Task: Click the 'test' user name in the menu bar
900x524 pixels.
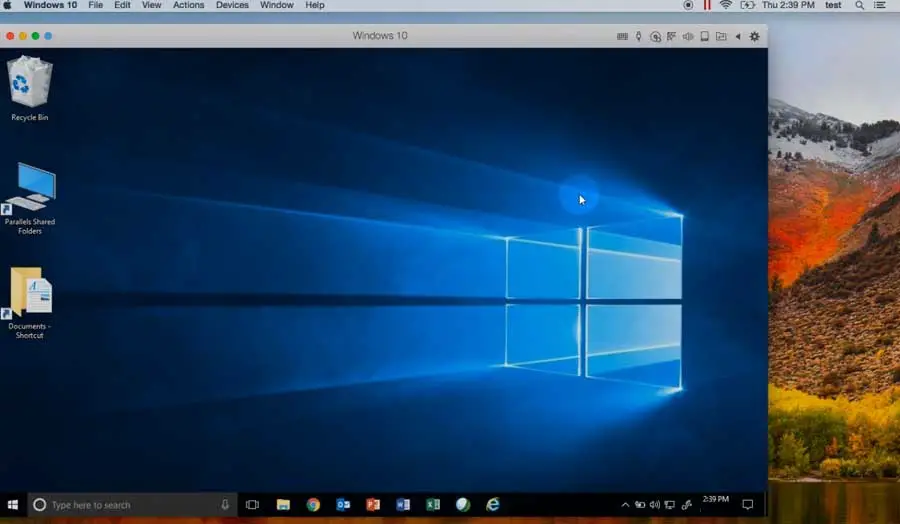Action: 833,5
